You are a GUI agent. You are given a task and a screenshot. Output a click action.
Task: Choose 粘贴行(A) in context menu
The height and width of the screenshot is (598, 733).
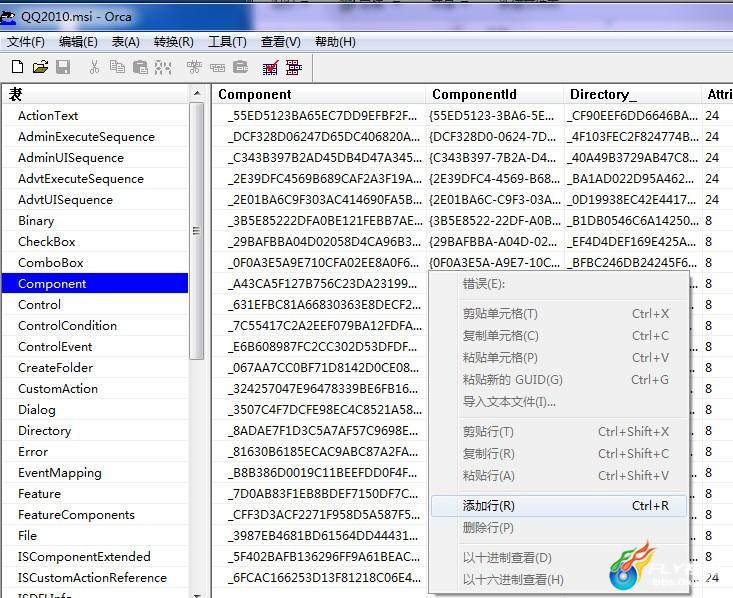coord(559,475)
